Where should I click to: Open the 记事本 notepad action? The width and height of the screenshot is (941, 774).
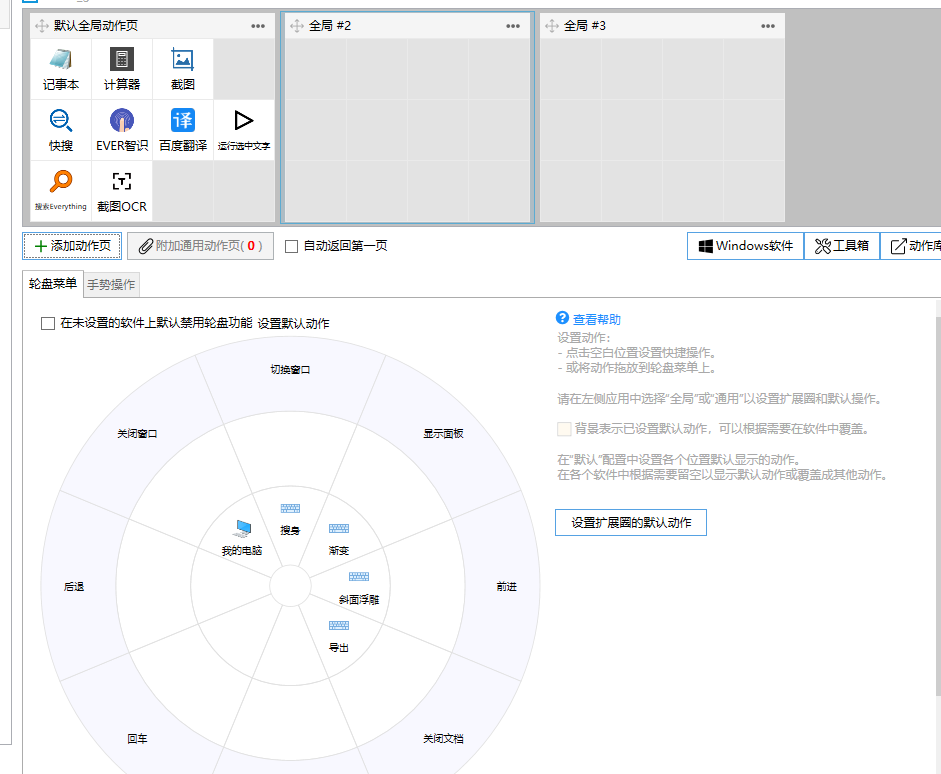[x=61, y=69]
